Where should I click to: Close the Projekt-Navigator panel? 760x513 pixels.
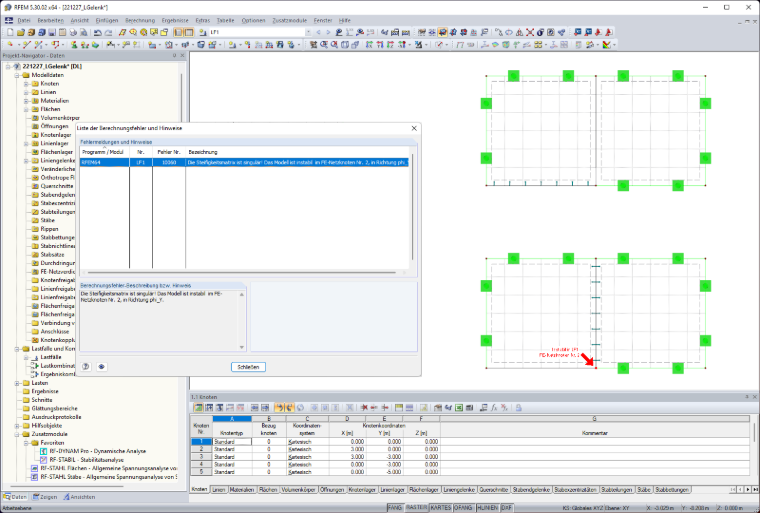(x=183, y=56)
